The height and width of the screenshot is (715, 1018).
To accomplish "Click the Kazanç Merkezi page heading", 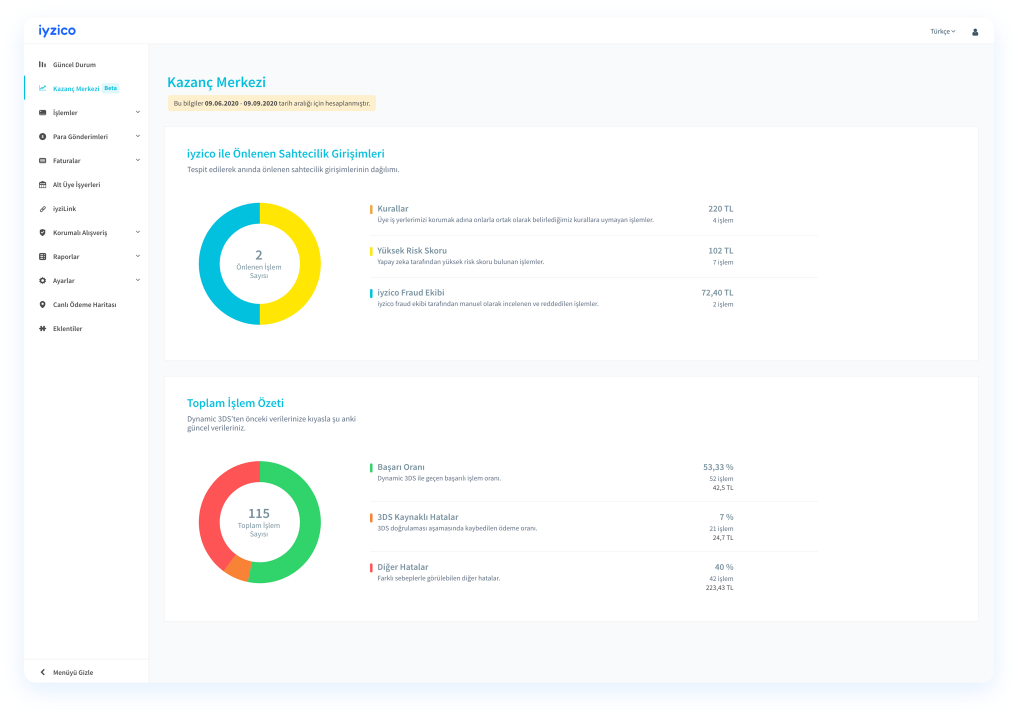I will (216, 82).
